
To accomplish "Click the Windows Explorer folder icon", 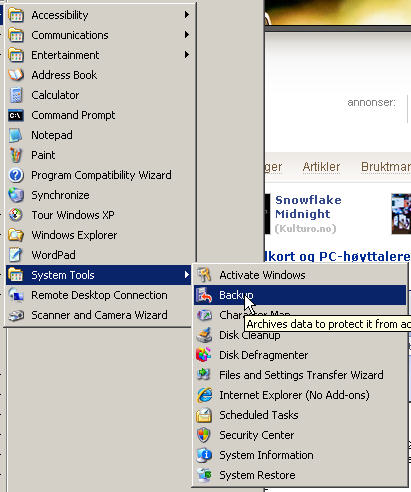I will pos(16,235).
